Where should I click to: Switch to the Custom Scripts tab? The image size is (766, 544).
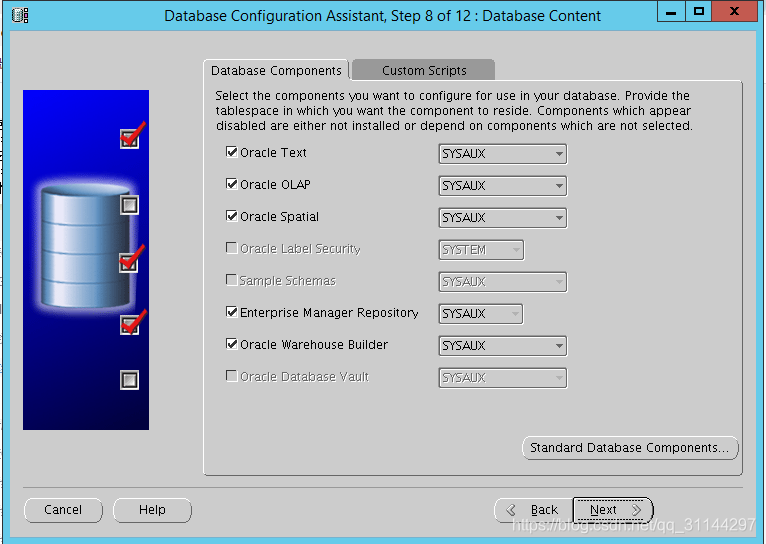click(x=424, y=70)
